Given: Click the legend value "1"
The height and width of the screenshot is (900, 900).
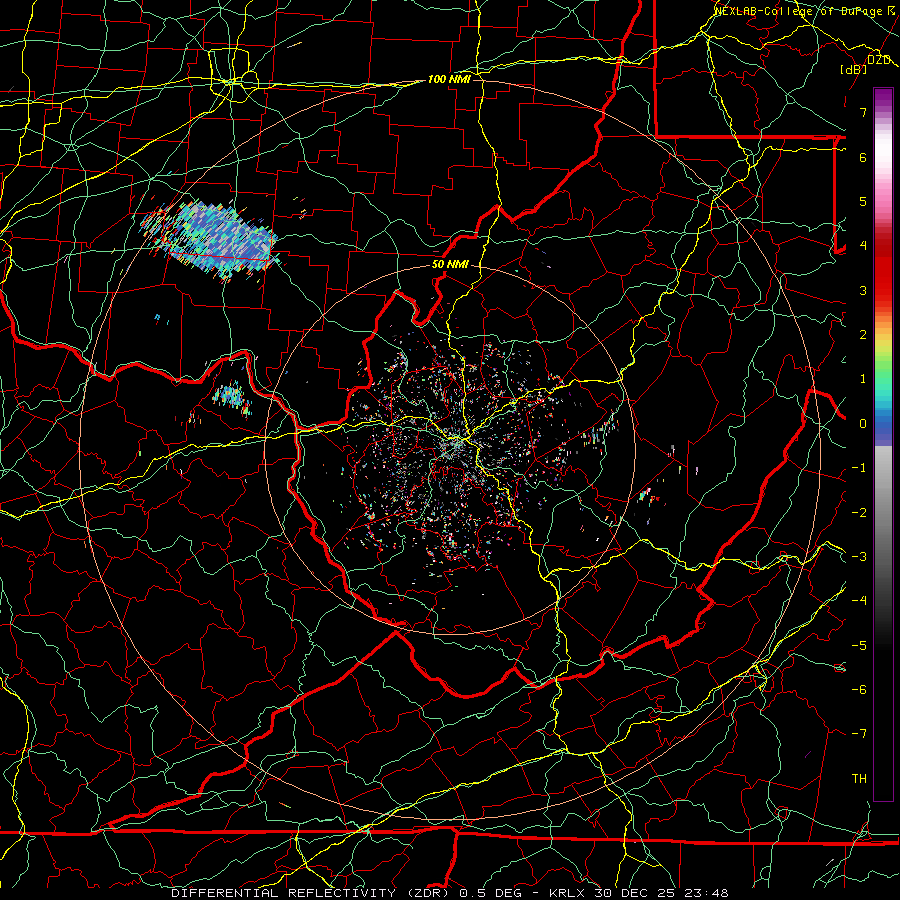Looking at the screenshot, I should pyautogui.click(x=863, y=379).
